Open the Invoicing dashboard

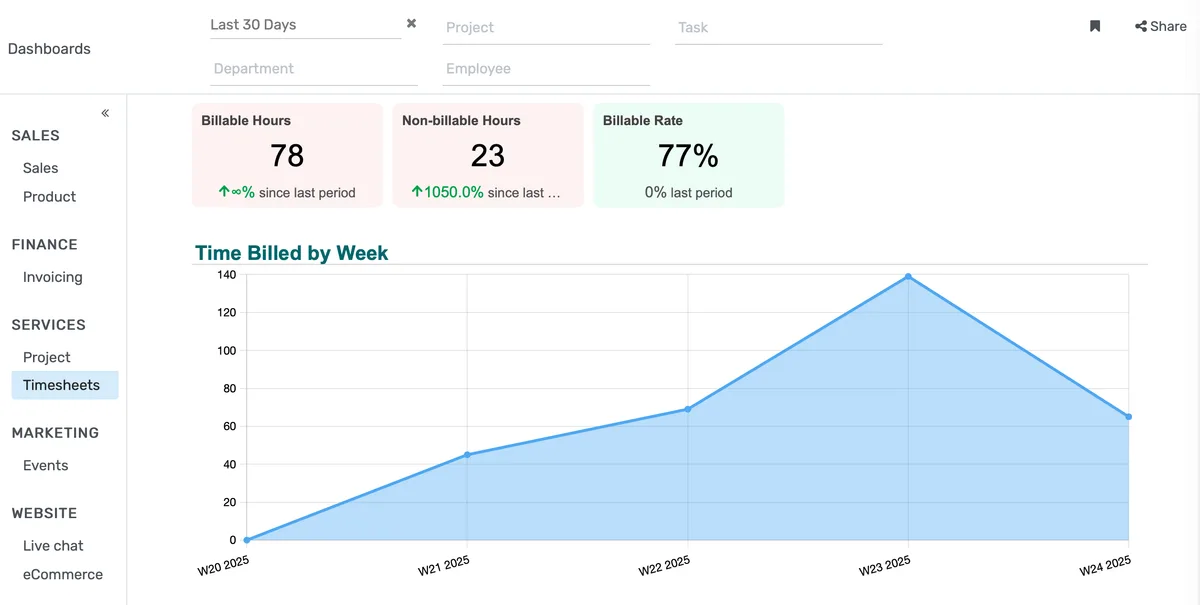click(x=52, y=276)
